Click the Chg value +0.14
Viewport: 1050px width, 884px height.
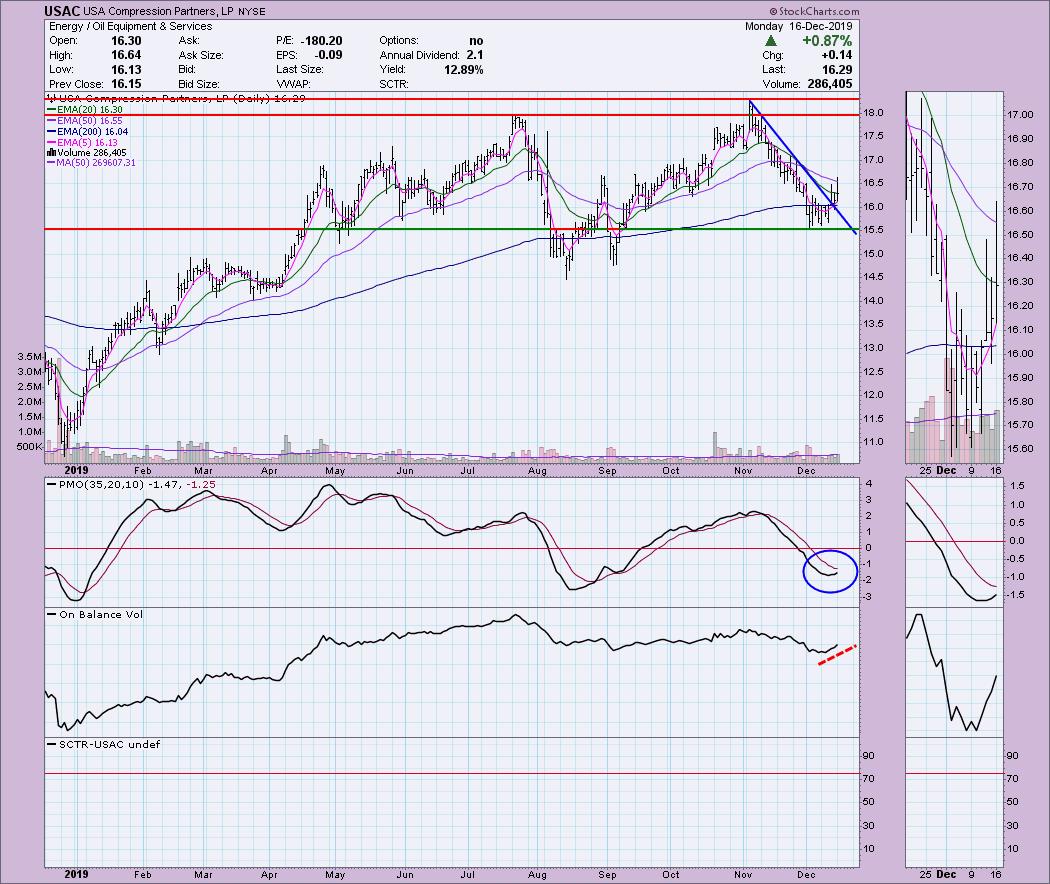click(836, 55)
